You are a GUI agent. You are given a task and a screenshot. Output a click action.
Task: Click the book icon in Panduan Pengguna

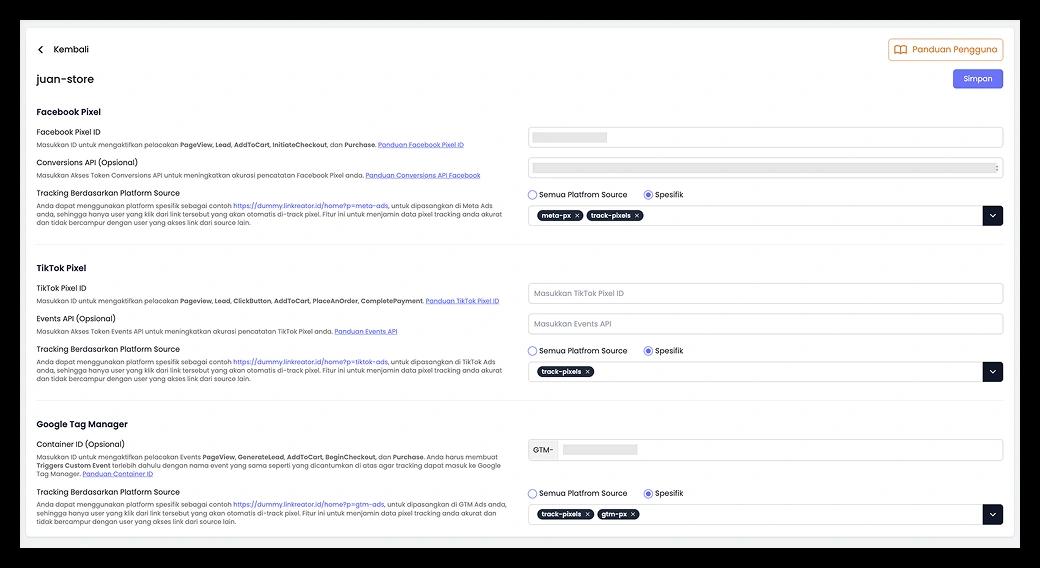click(900, 50)
